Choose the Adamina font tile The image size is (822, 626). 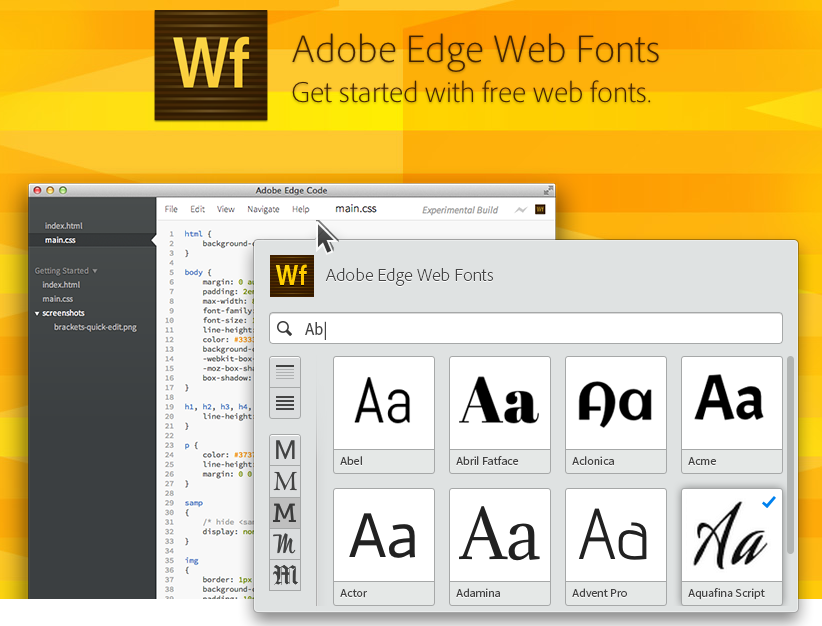tap(500, 547)
